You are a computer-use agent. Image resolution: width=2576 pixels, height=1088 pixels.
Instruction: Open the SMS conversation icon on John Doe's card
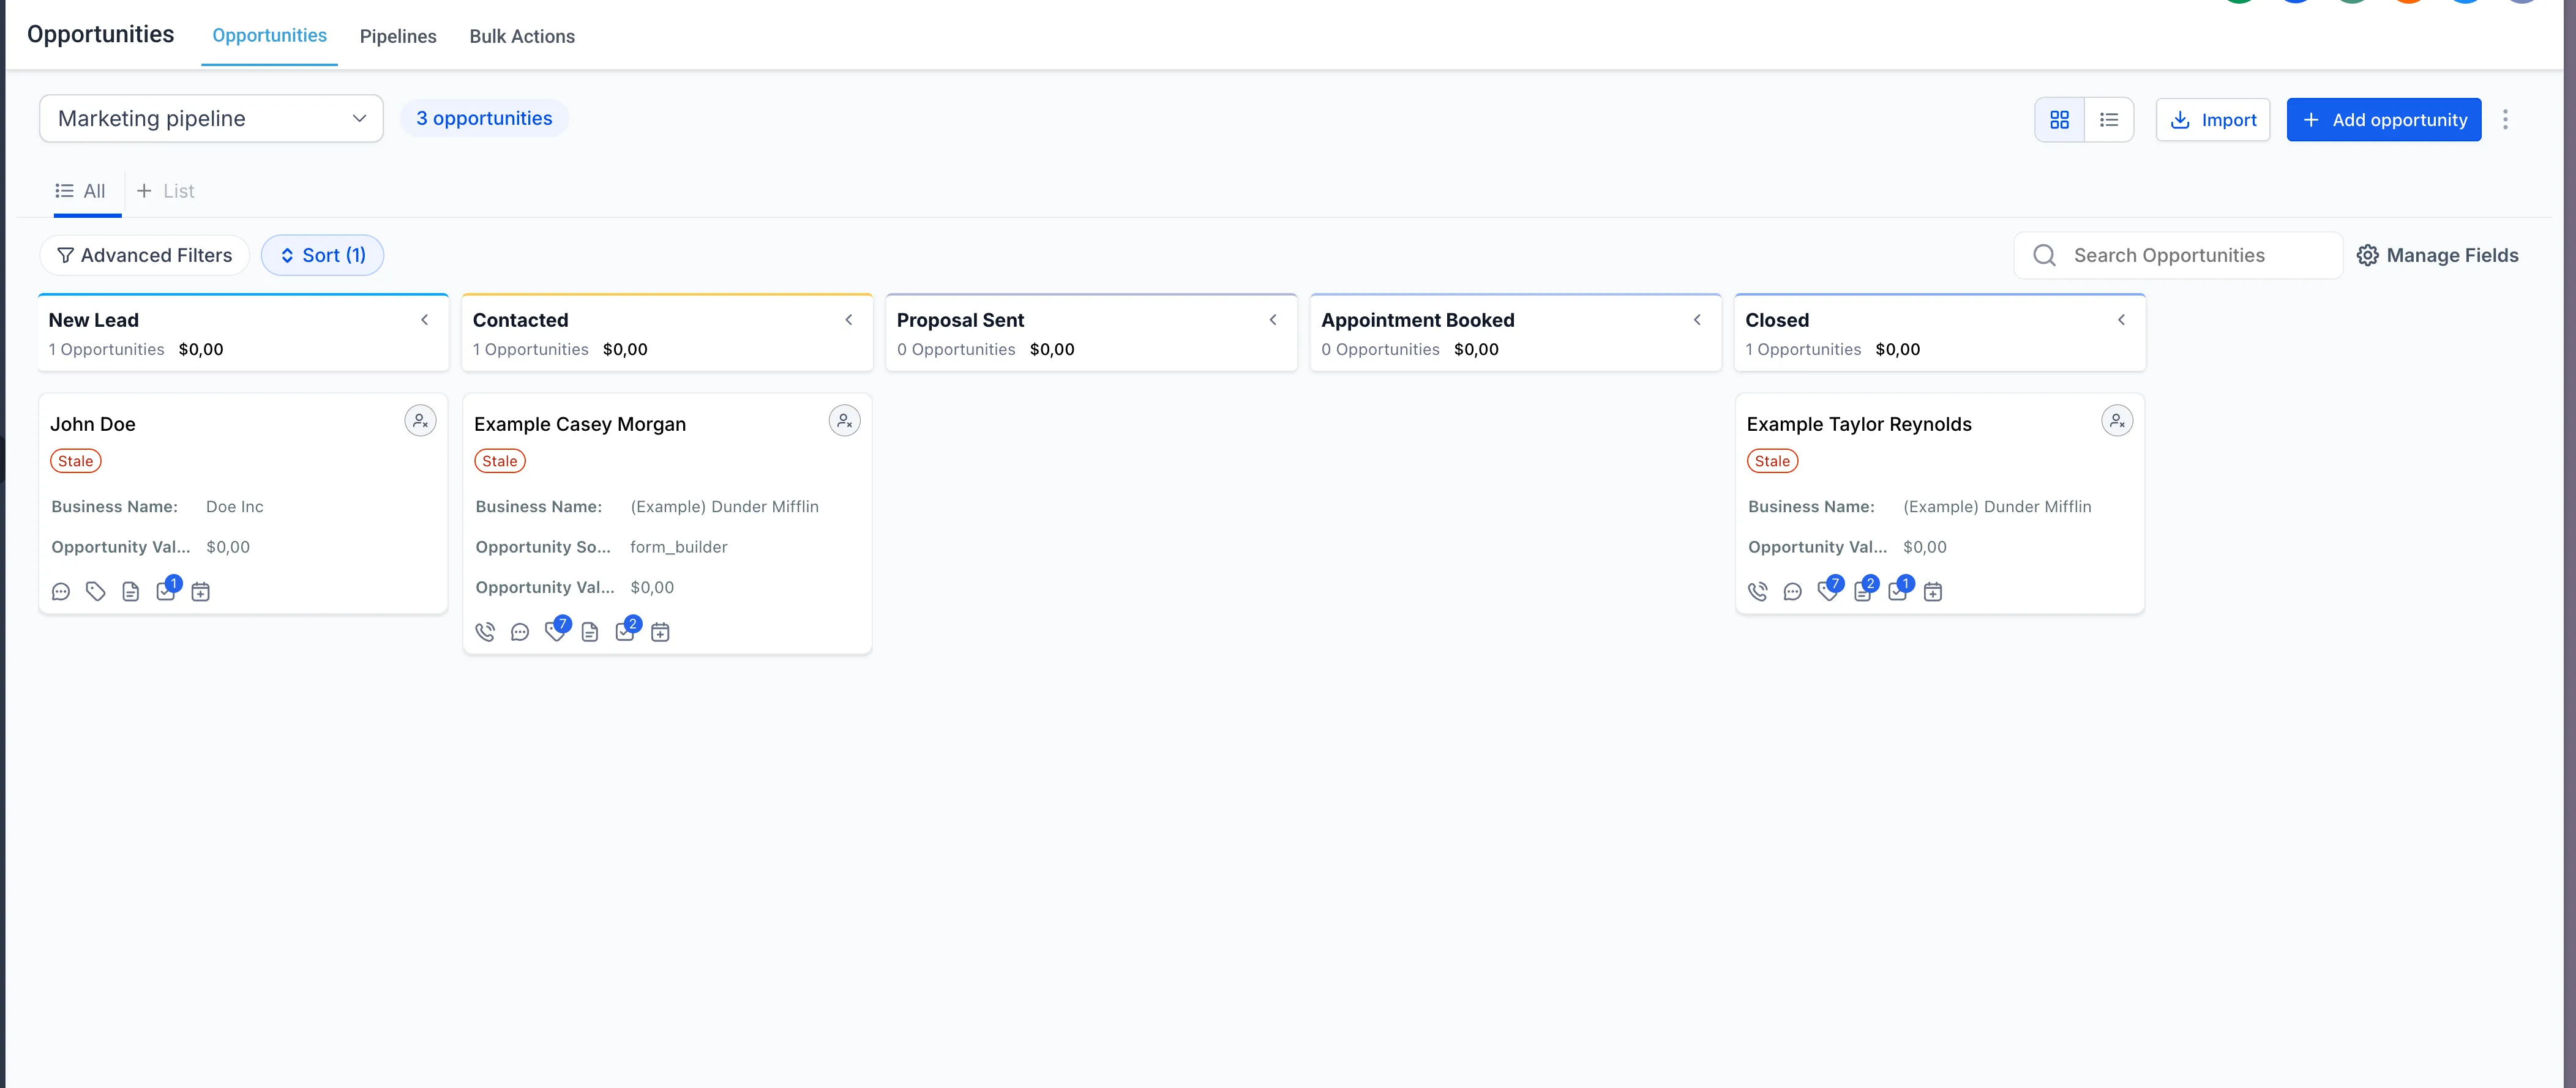point(60,591)
